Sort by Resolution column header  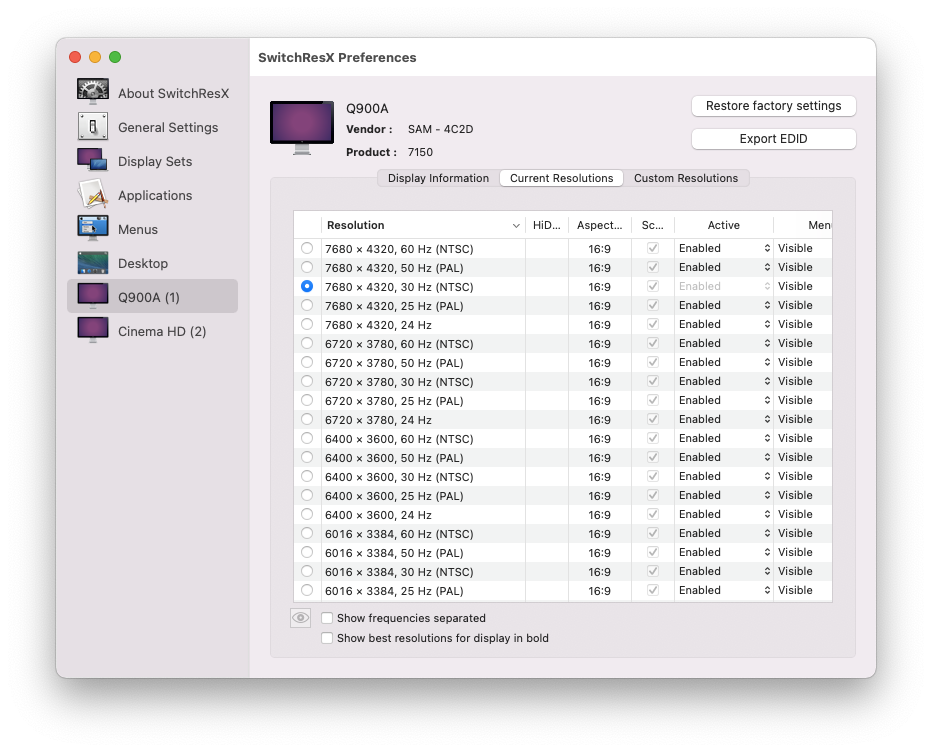coord(423,225)
